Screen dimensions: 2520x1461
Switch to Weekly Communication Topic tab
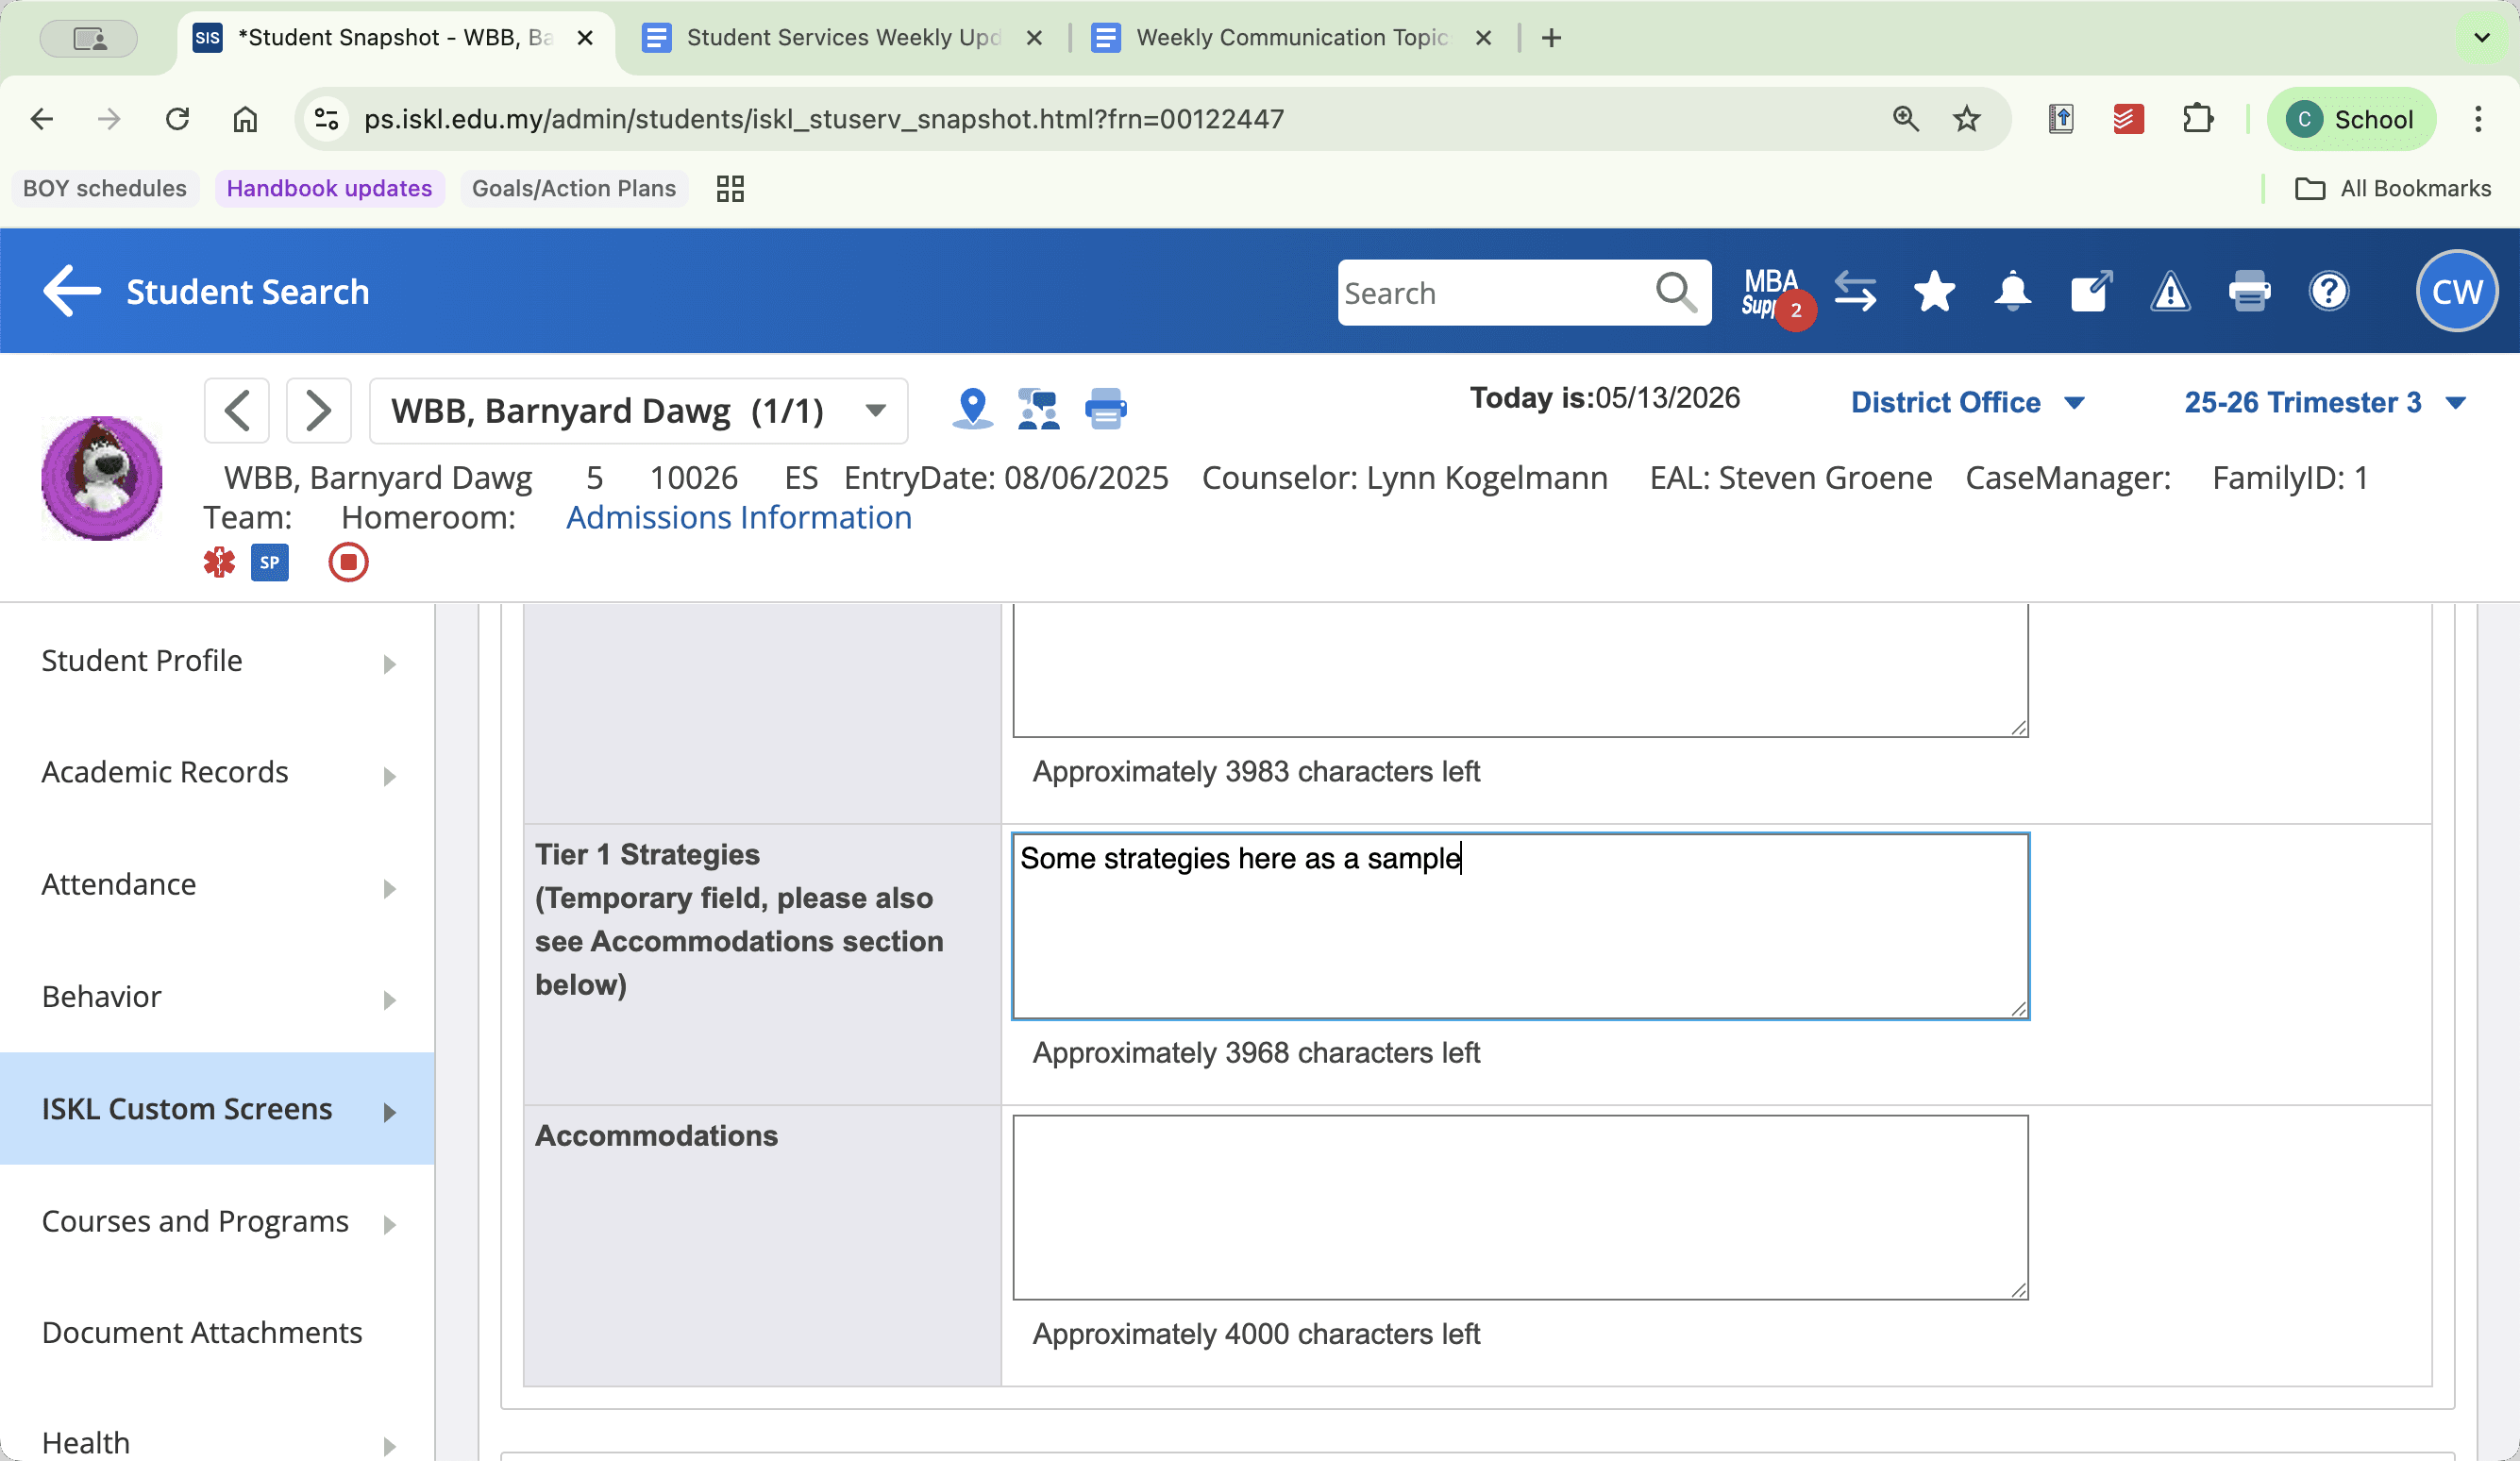(x=1292, y=38)
